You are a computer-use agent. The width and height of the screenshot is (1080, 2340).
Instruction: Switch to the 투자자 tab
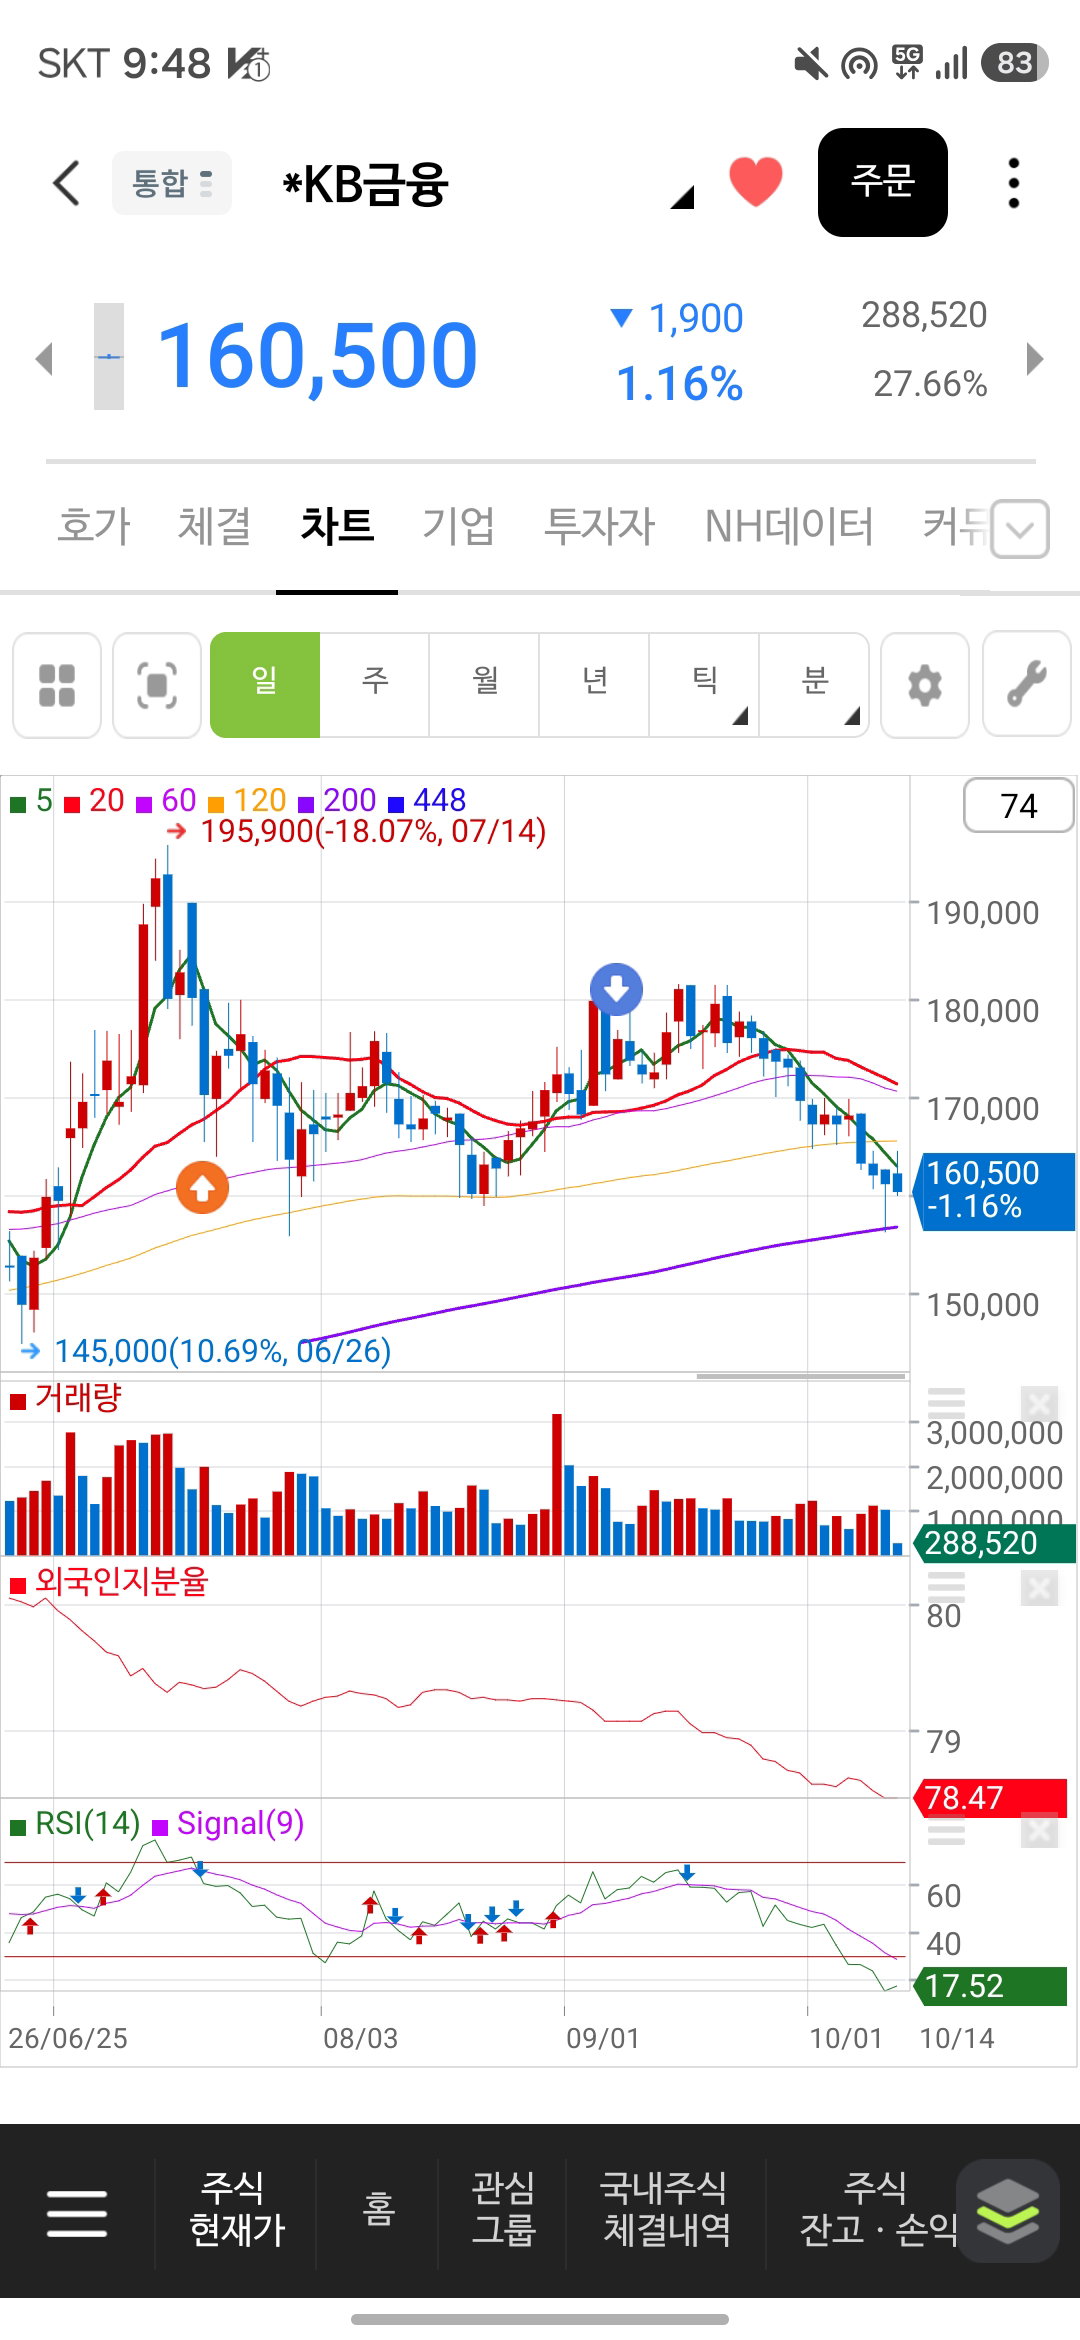[599, 526]
